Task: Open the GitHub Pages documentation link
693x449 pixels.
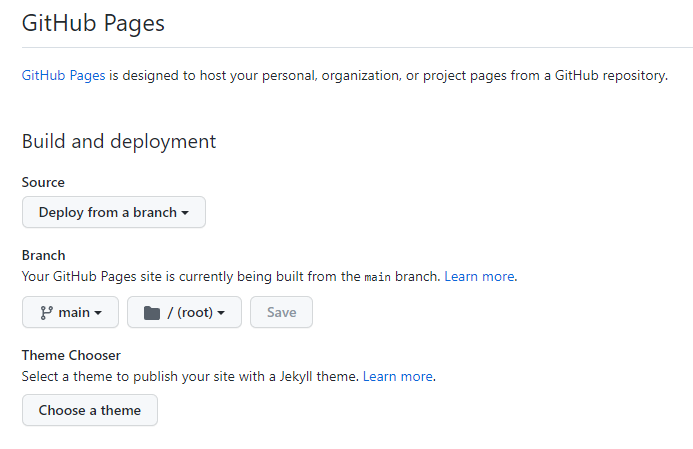Action: pos(63,76)
